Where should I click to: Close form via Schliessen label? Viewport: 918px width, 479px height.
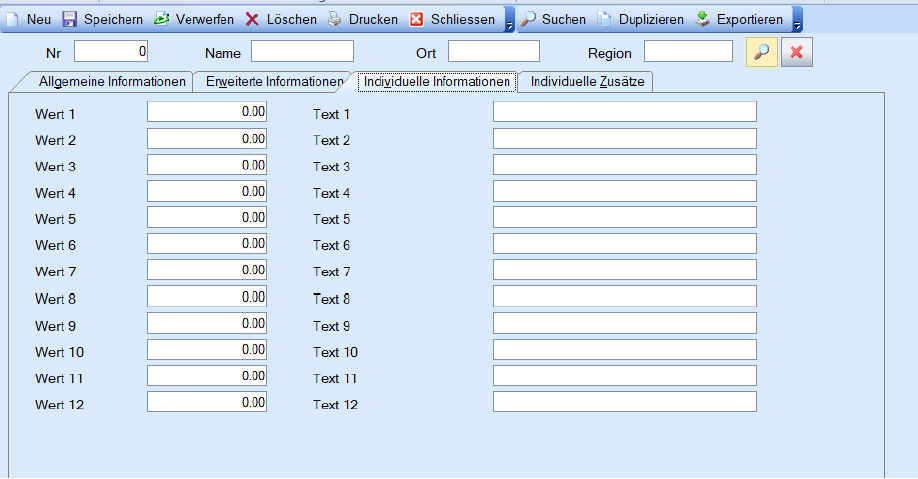click(463, 19)
